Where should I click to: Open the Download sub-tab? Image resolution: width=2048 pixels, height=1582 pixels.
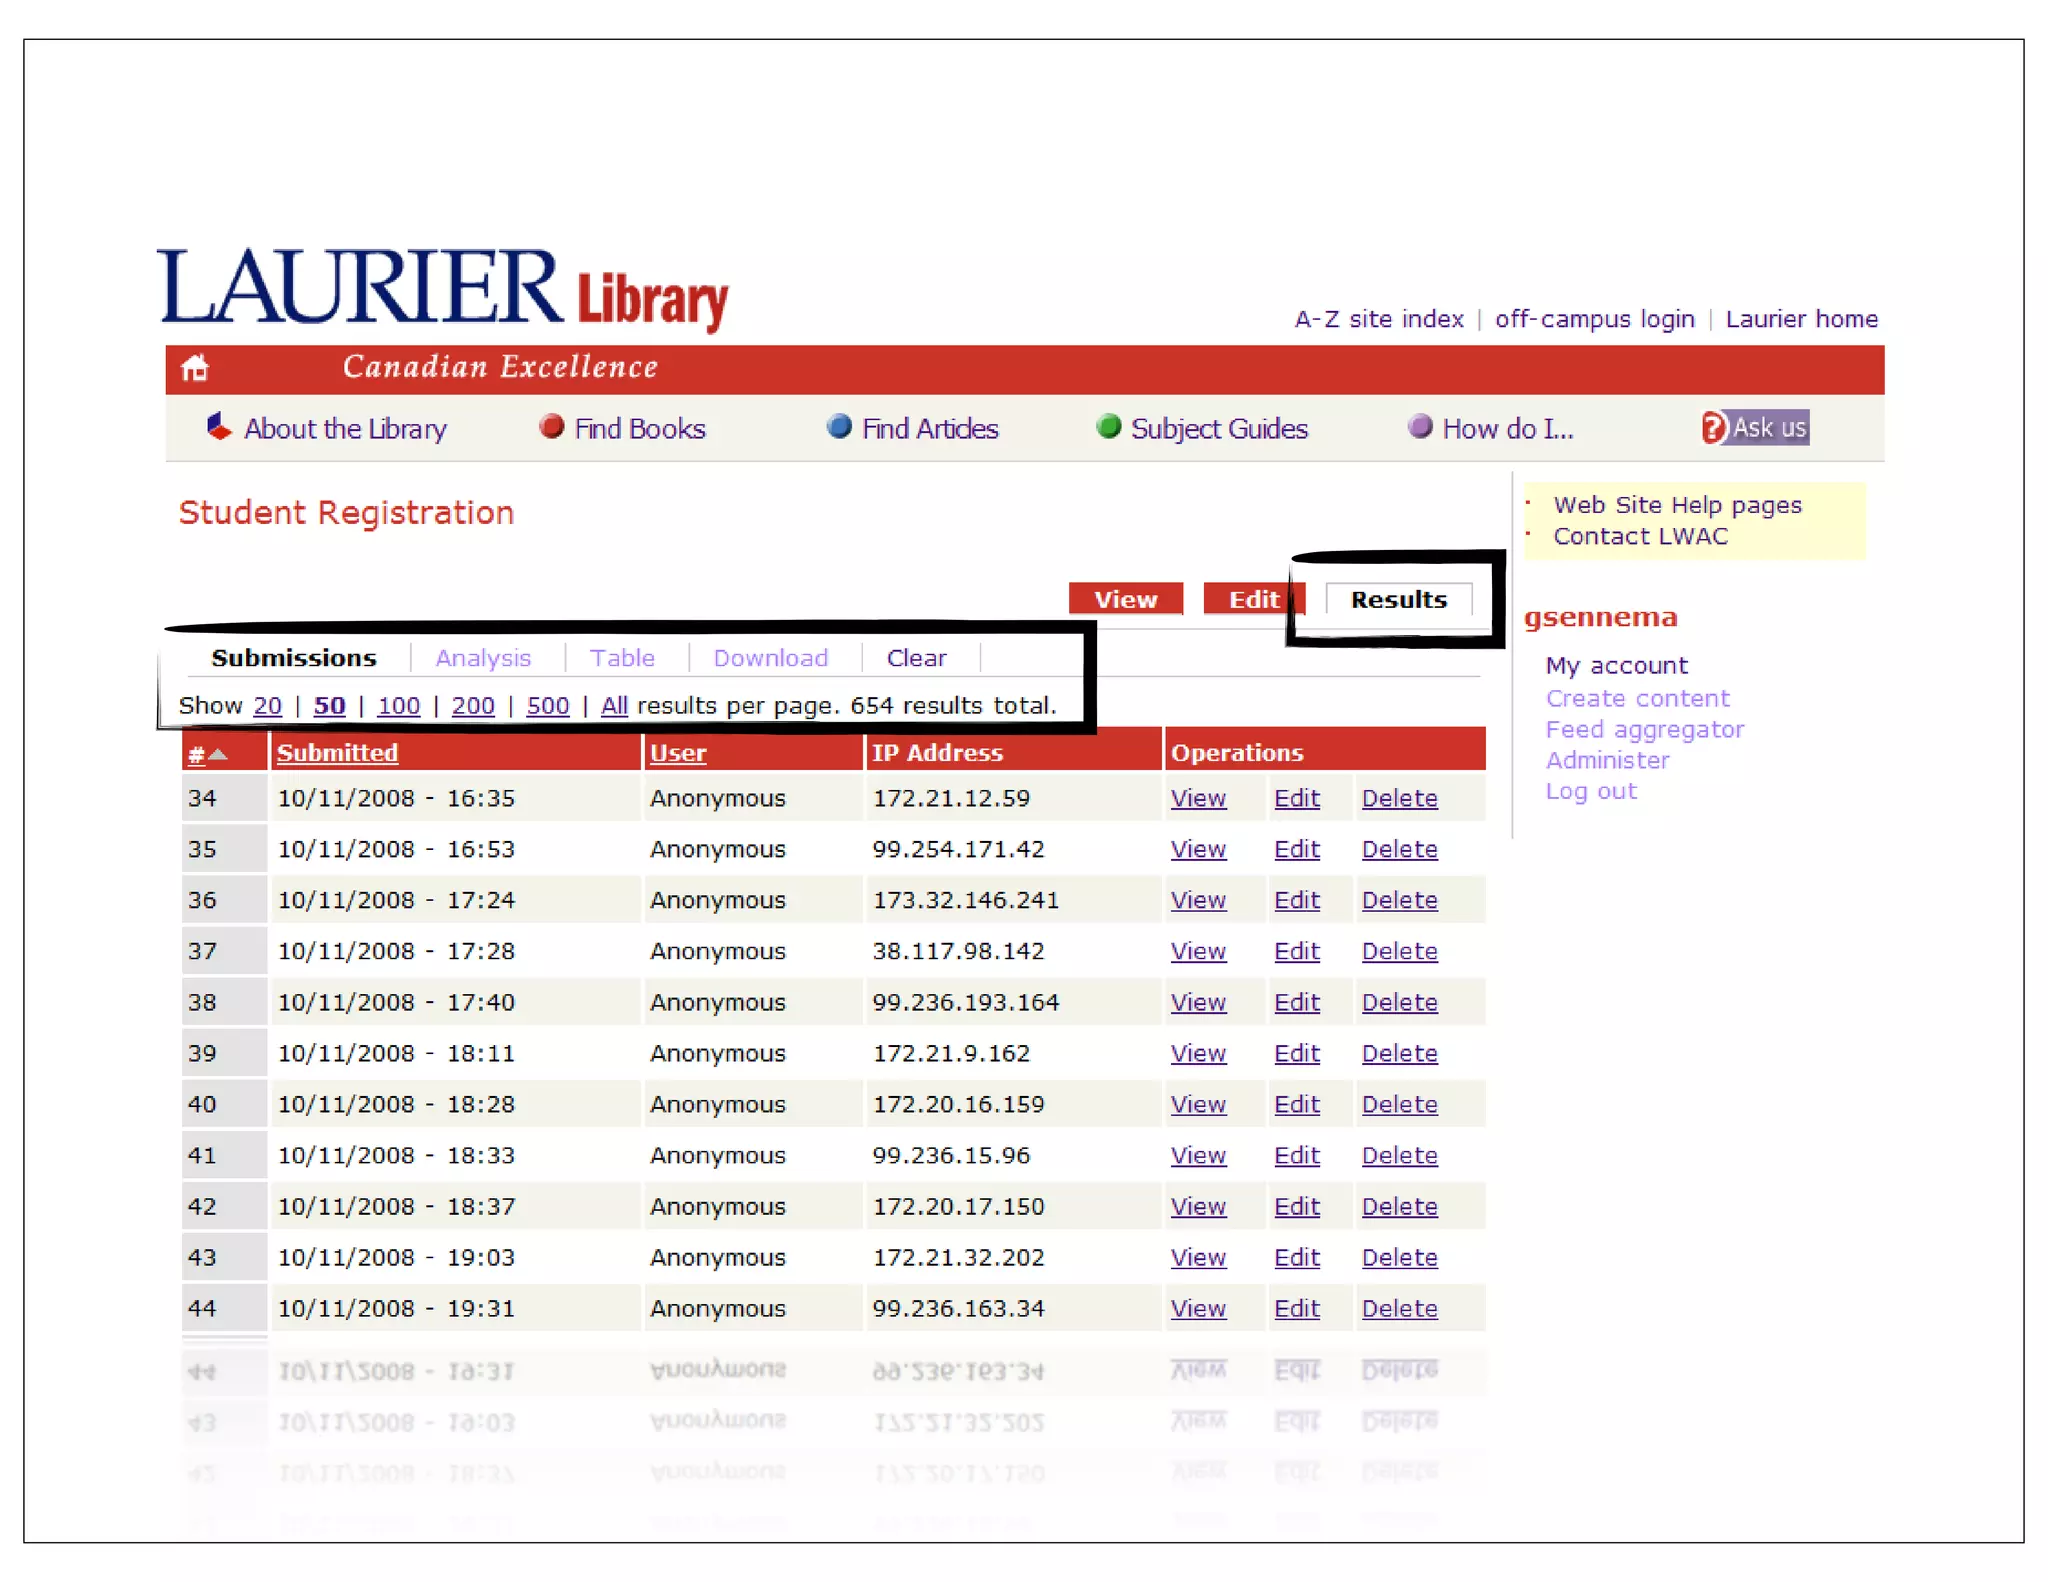click(x=770, y=658)
